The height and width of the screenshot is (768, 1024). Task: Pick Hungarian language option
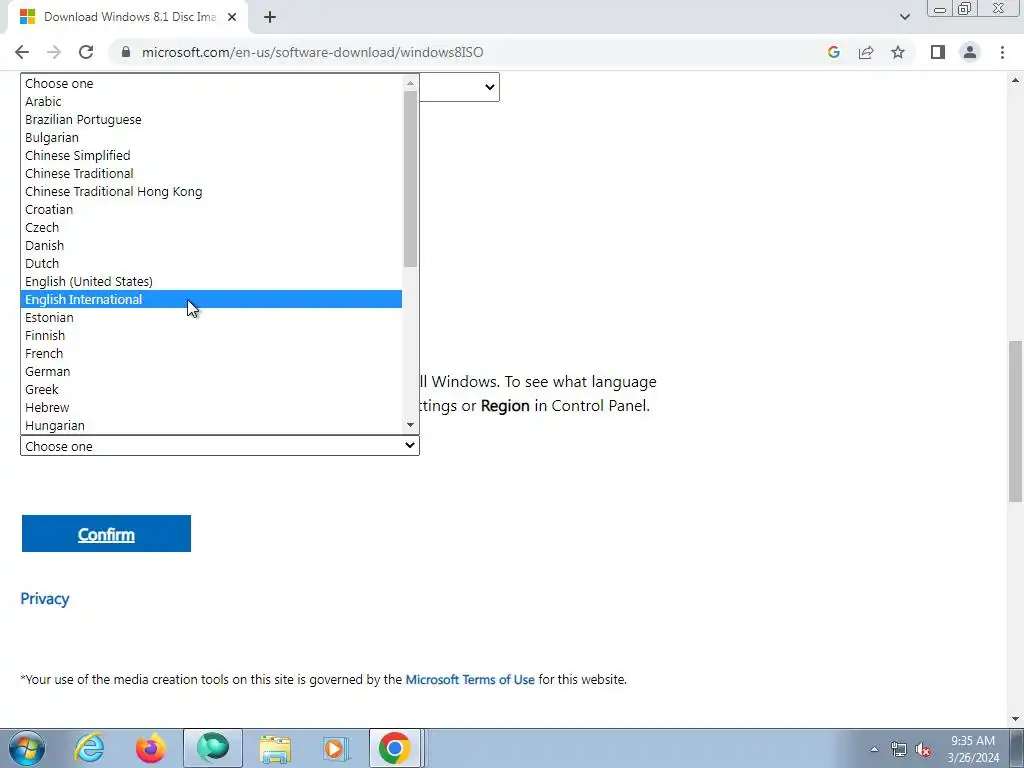tap(211, 425)
